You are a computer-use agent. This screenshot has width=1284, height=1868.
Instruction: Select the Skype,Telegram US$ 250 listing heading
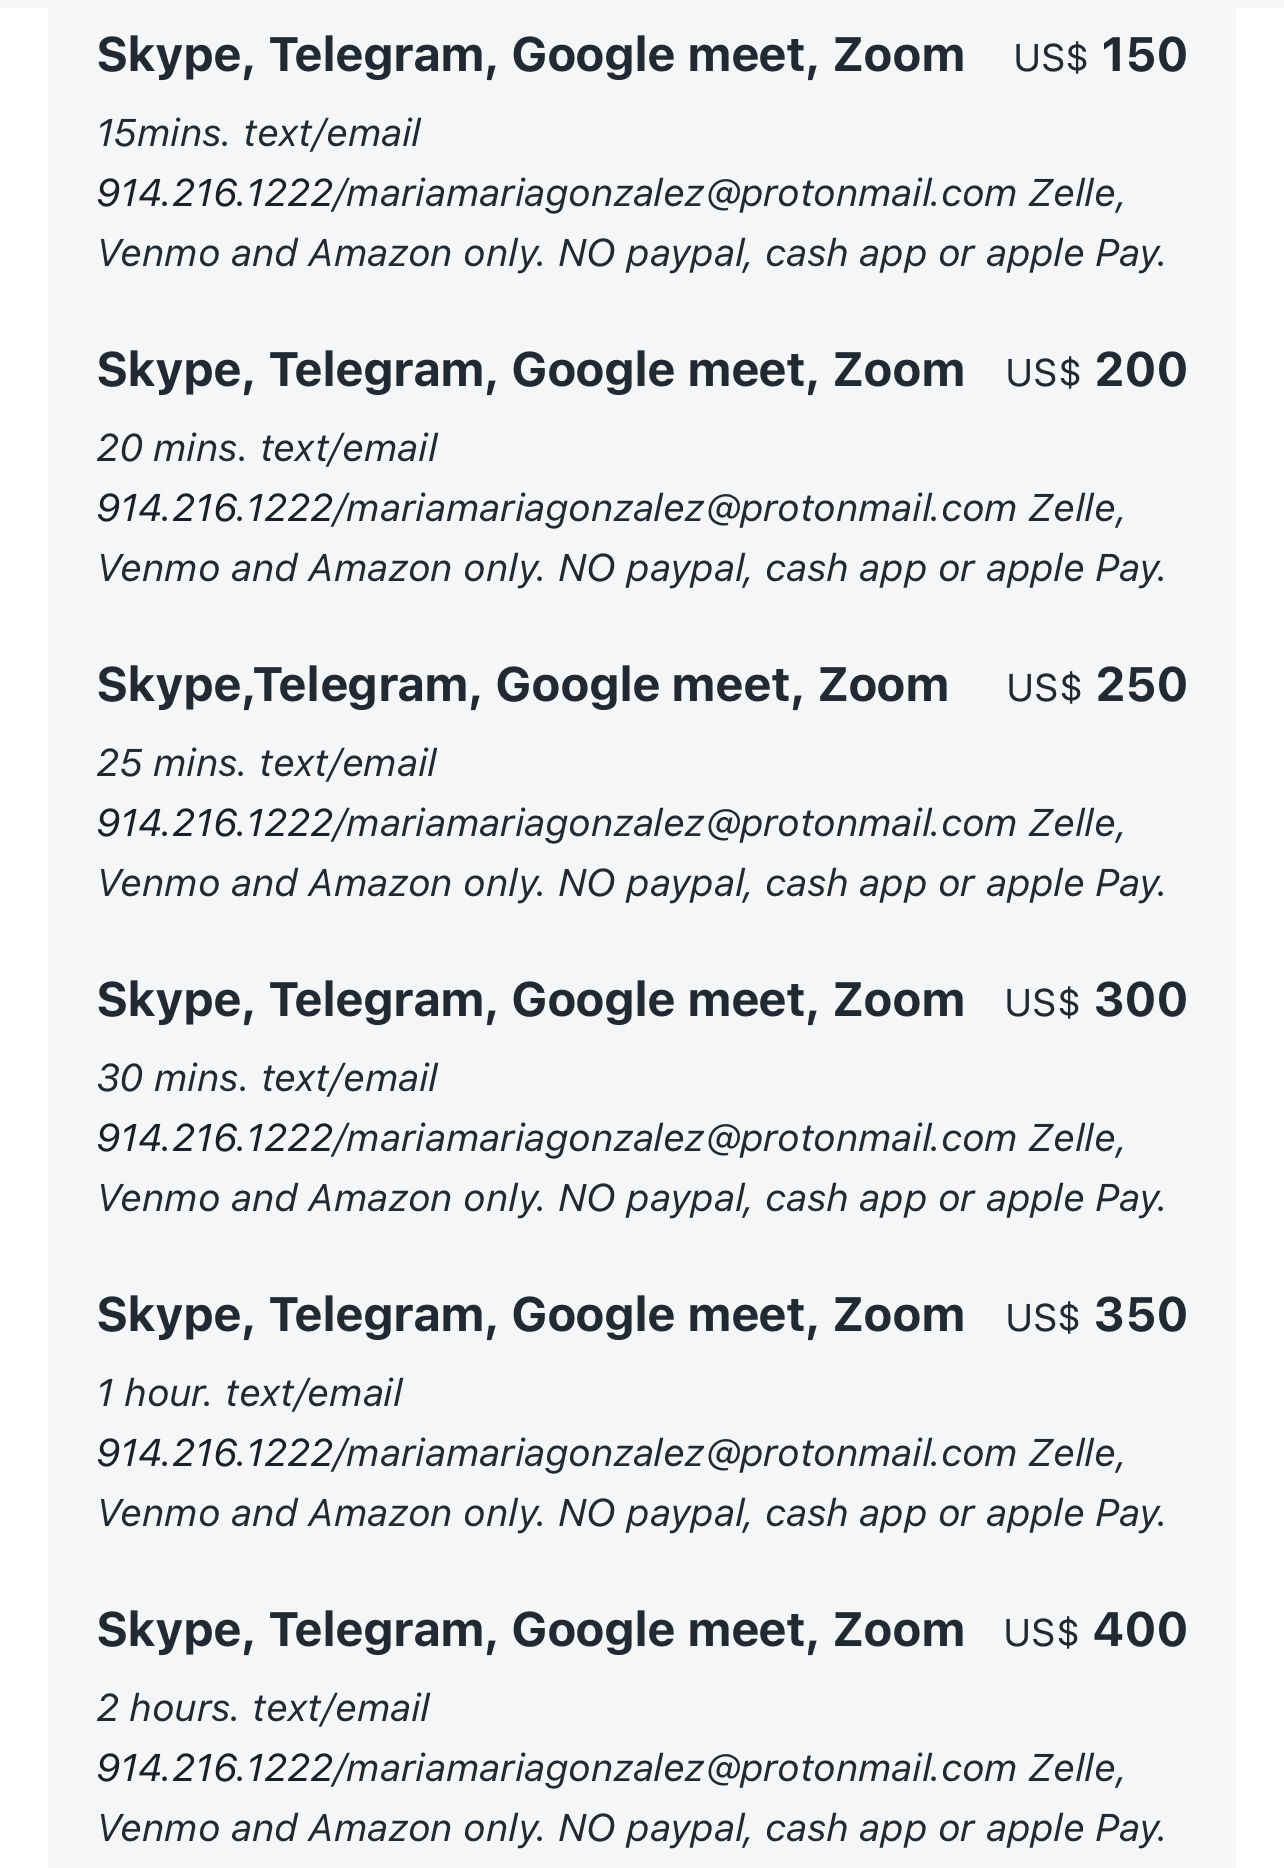[523, 686]
